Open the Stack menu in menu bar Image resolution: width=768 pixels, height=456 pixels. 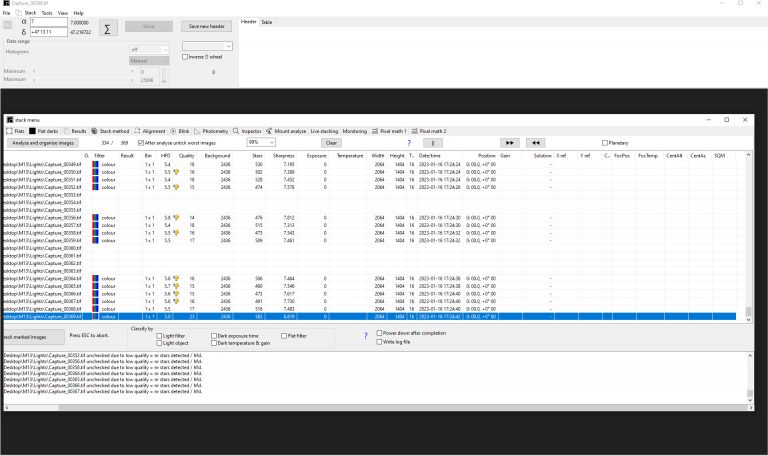29,13
